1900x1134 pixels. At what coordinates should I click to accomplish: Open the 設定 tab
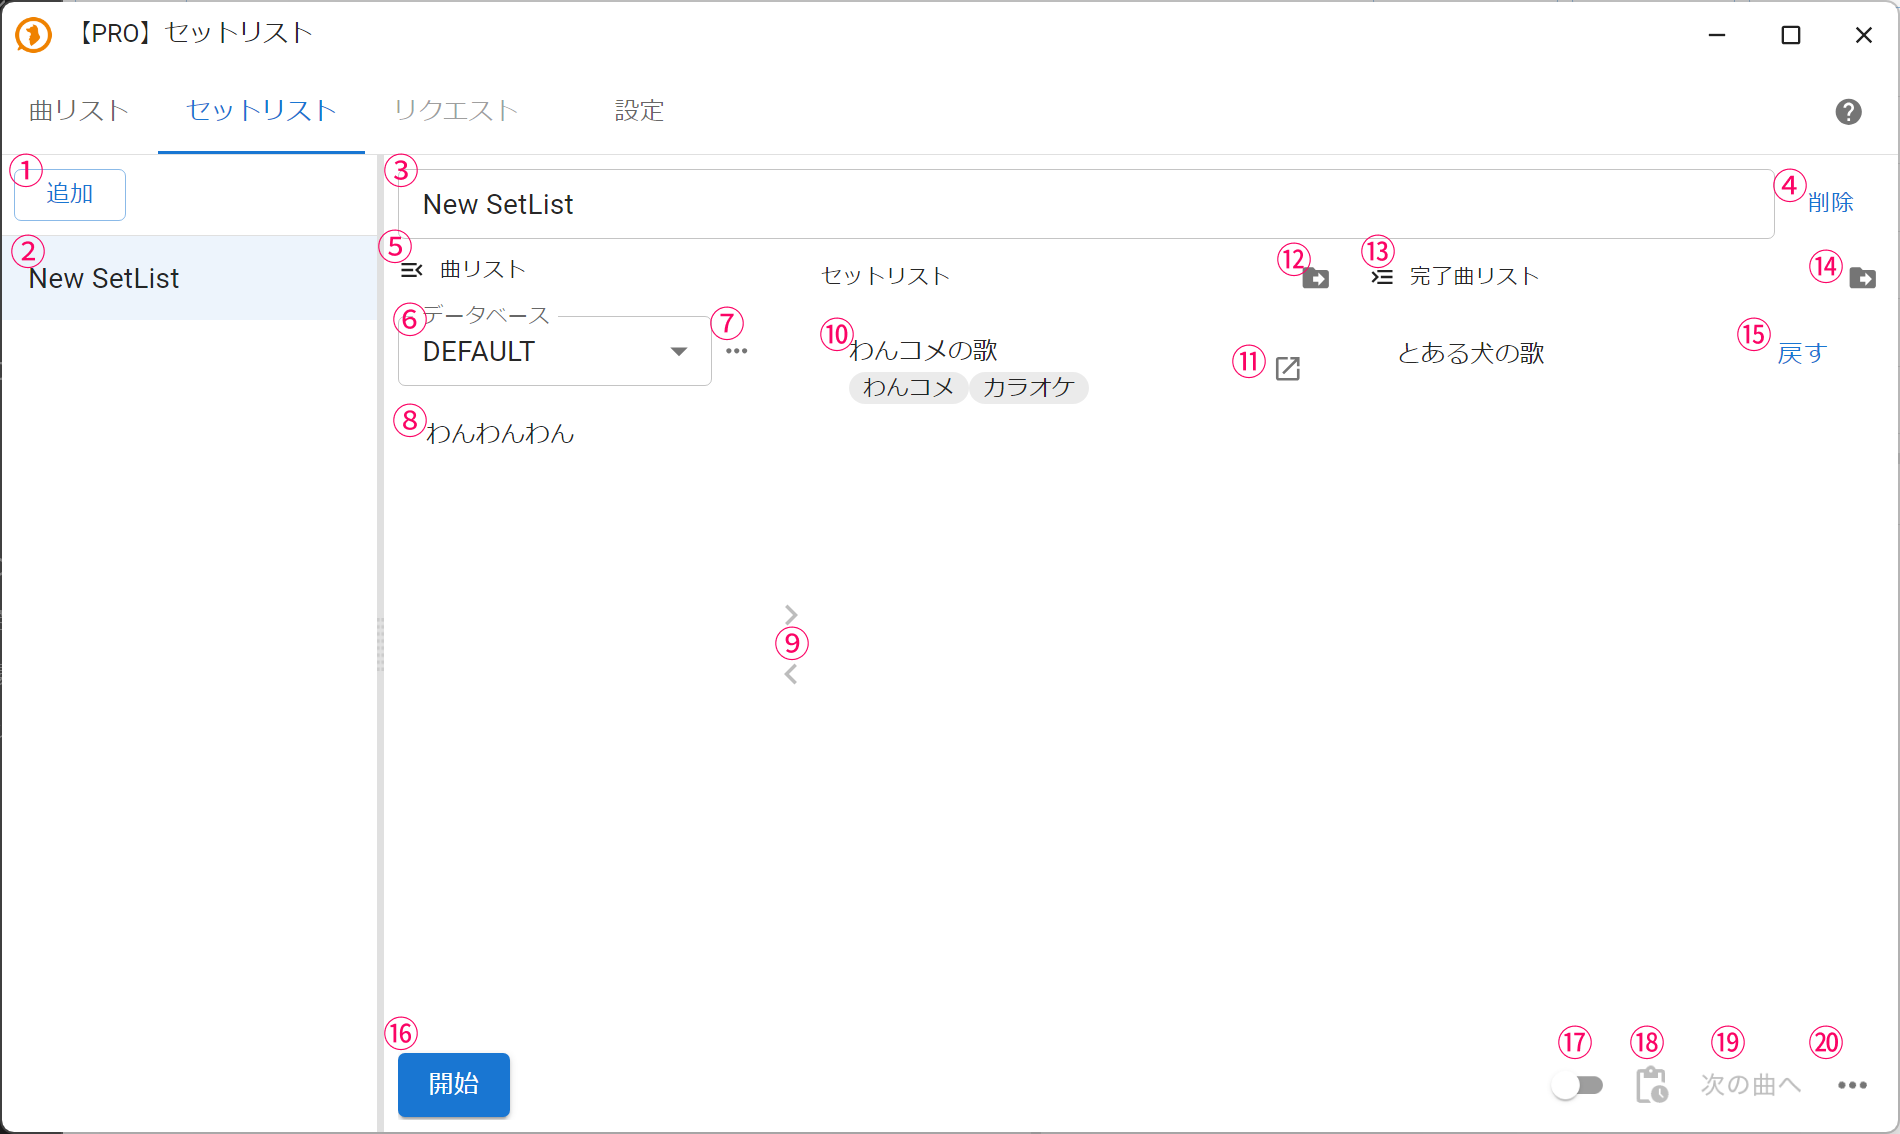click(x=639, y=111)
